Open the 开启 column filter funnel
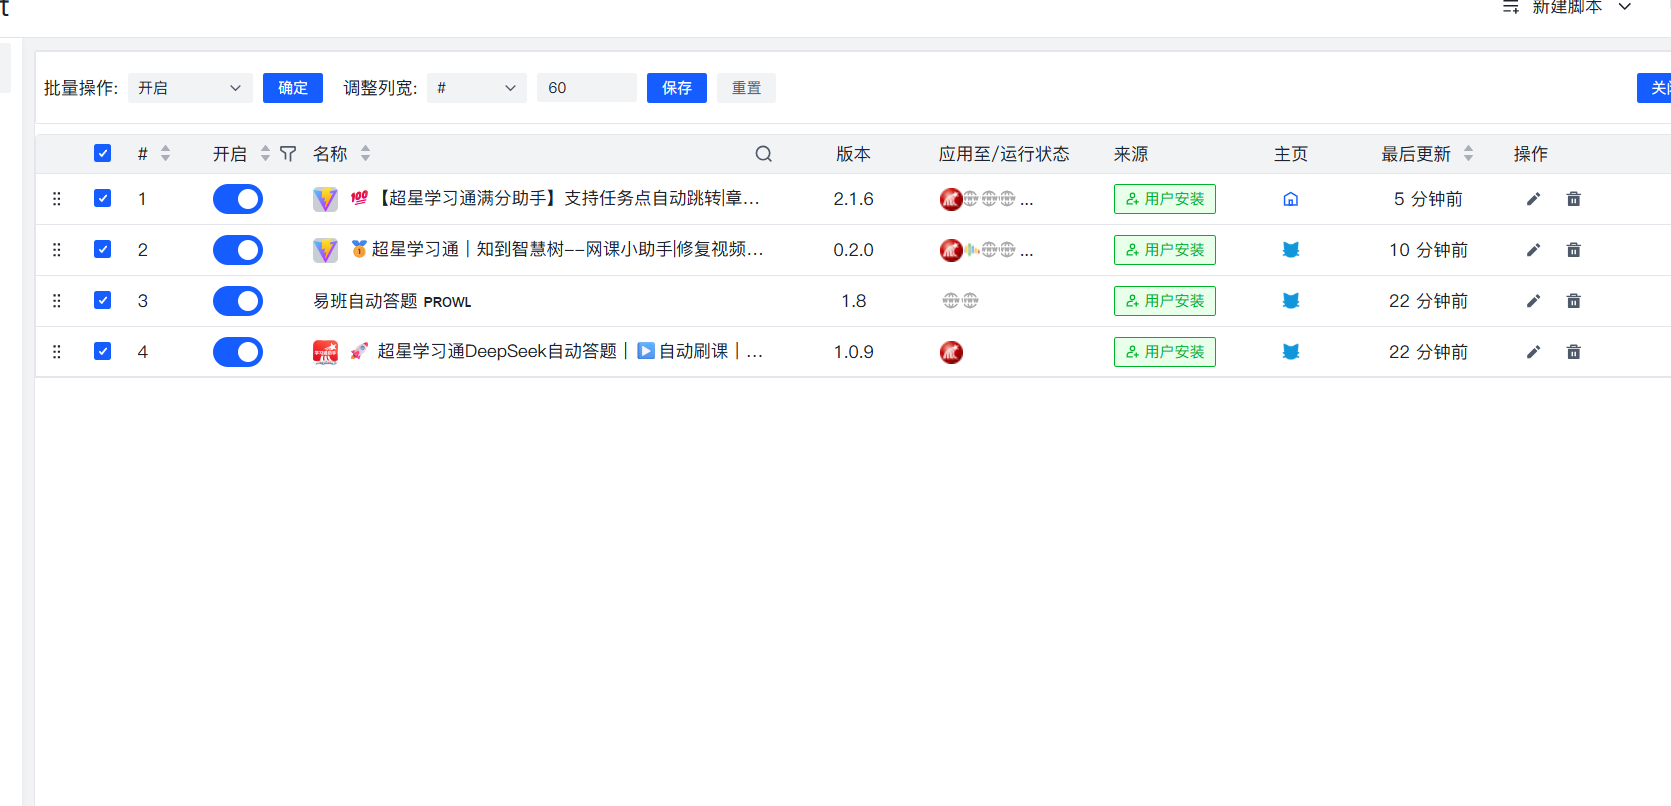Screen dimensions: 1671x806 tap(288, 154)
